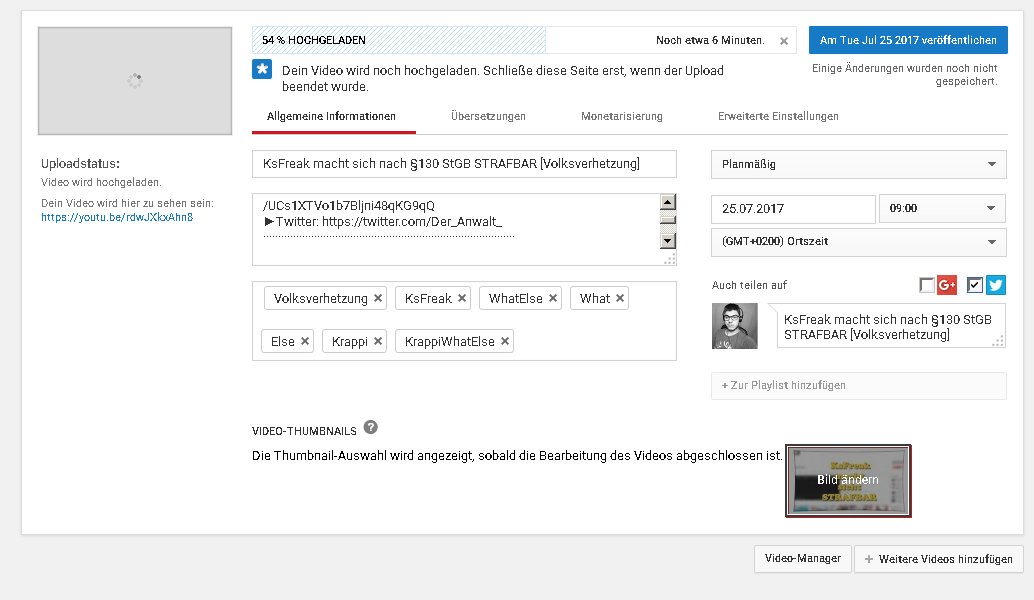Click the KrappiWhatElse tag label
1034x600 pixels.
(x=450, y=342)
